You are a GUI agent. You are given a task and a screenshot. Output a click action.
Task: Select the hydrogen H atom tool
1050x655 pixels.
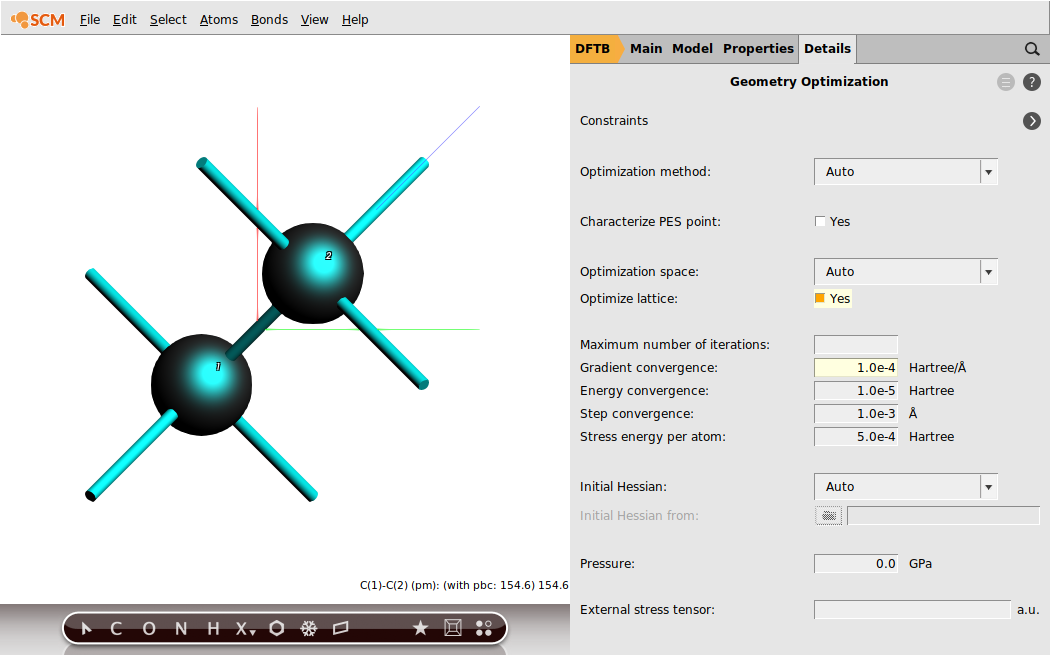pyautogui.click(x=213, y=628)
